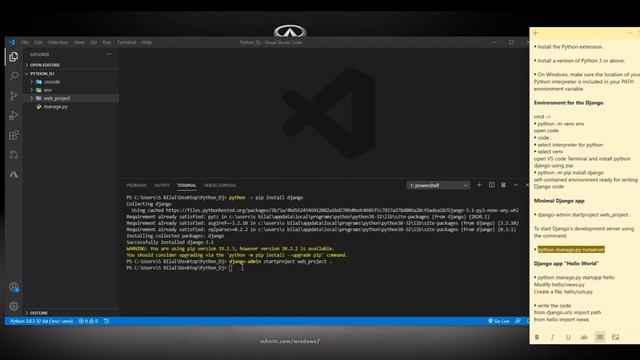This screenshot has height=360, width=640.
Task: Expand the OUTLINE section
Action: (38, 313)
